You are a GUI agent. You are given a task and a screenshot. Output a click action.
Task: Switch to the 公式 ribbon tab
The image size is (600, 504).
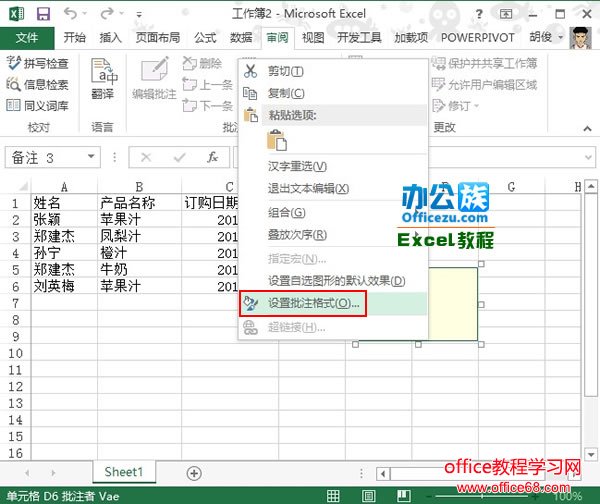205,38
